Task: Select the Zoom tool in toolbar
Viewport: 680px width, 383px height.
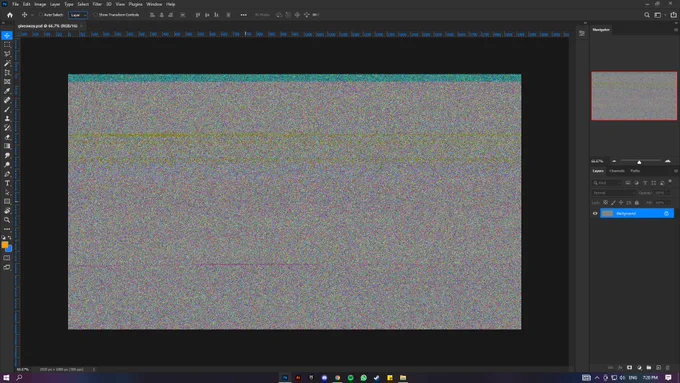Action: [x=7, y=220]
